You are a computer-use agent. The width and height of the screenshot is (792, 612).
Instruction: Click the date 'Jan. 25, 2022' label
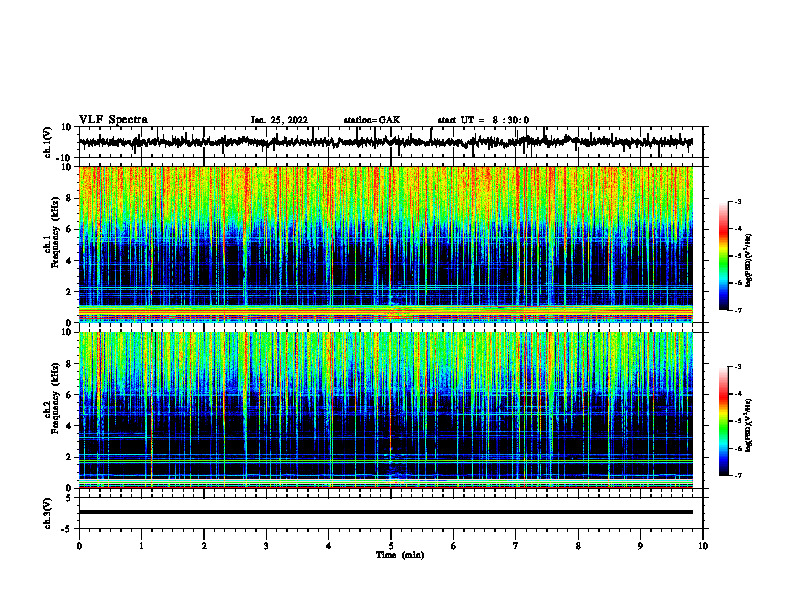[x=279, y=120]
